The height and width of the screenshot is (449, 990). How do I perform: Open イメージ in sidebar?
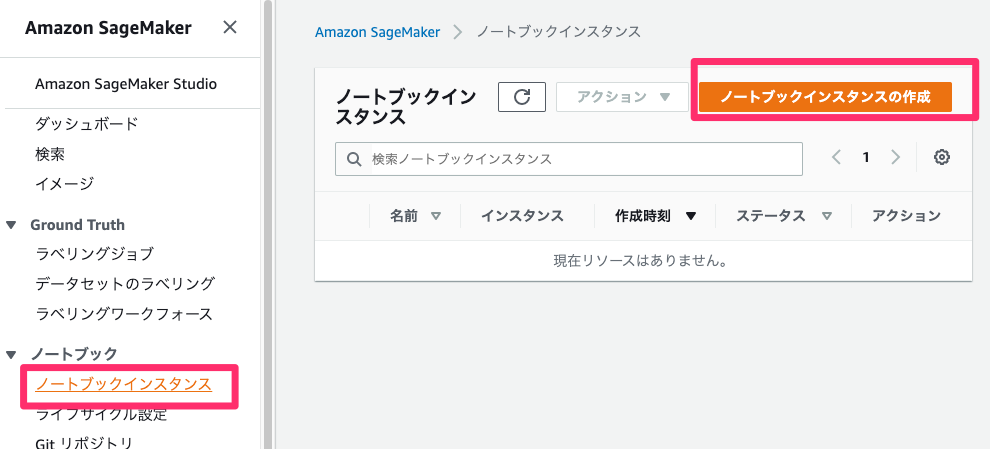65,184
